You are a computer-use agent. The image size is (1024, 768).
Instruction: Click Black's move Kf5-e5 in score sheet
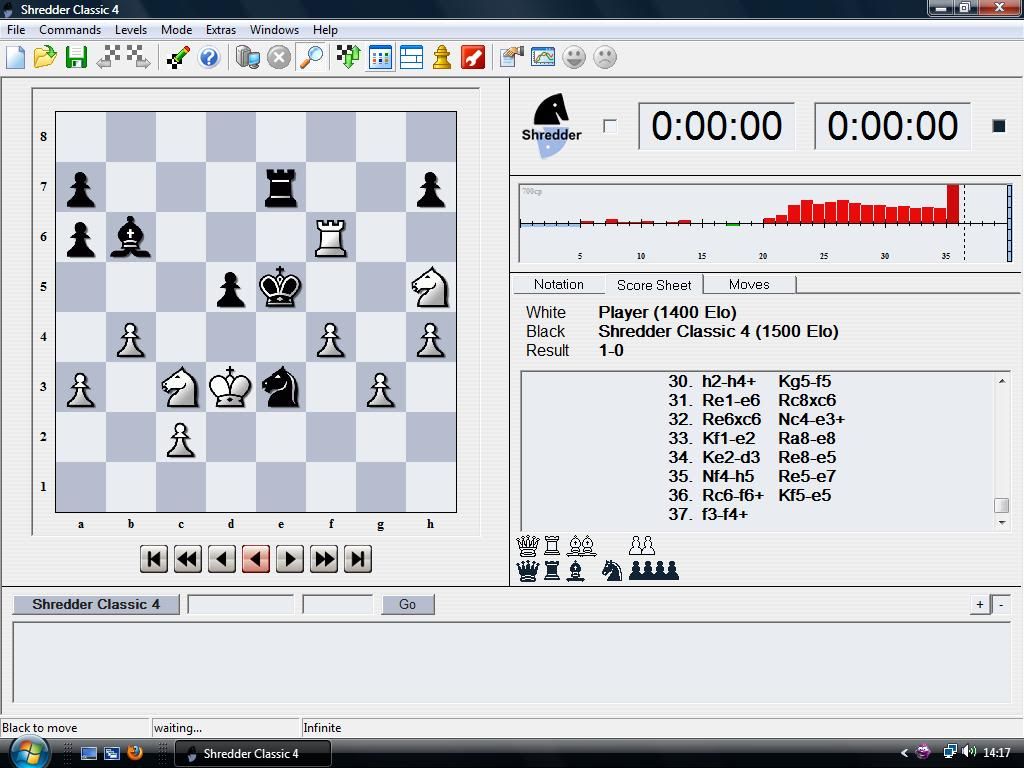(x=805, y=496)
